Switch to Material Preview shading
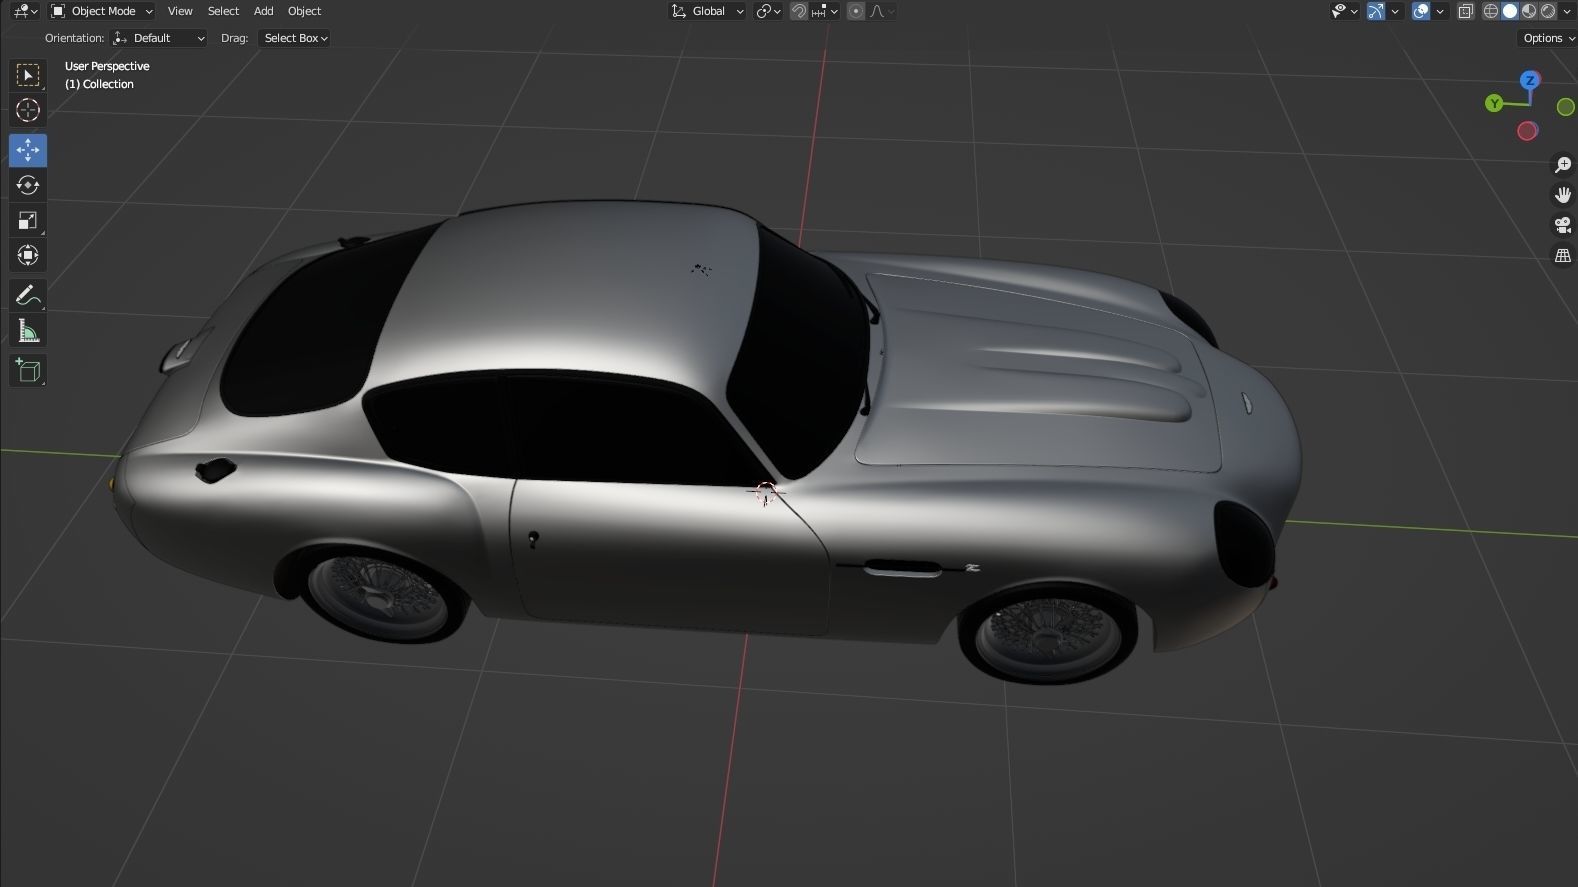 click(x=1529, y=11)
